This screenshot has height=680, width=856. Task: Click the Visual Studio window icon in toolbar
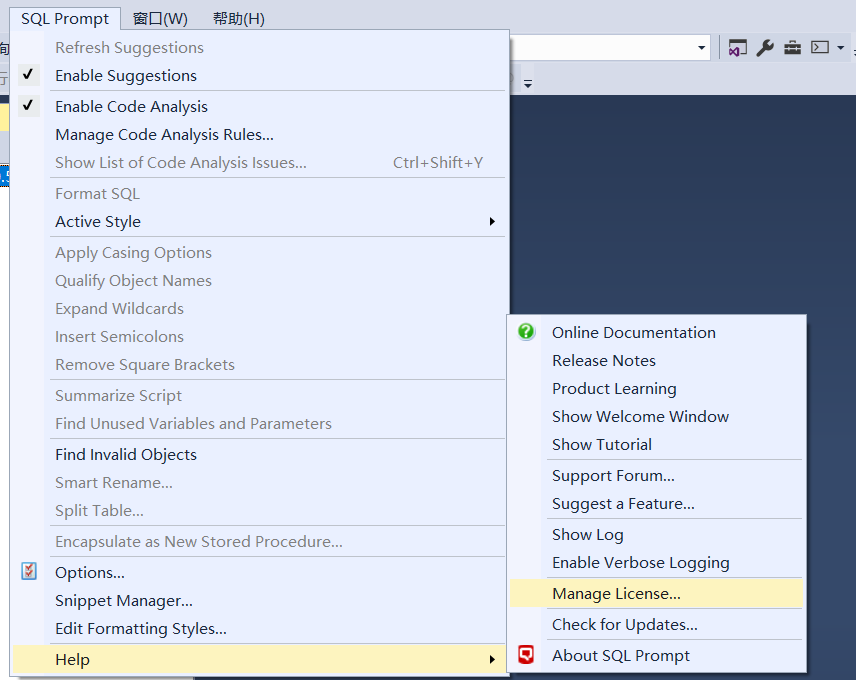pyautogui.click(x=738, y=48)
